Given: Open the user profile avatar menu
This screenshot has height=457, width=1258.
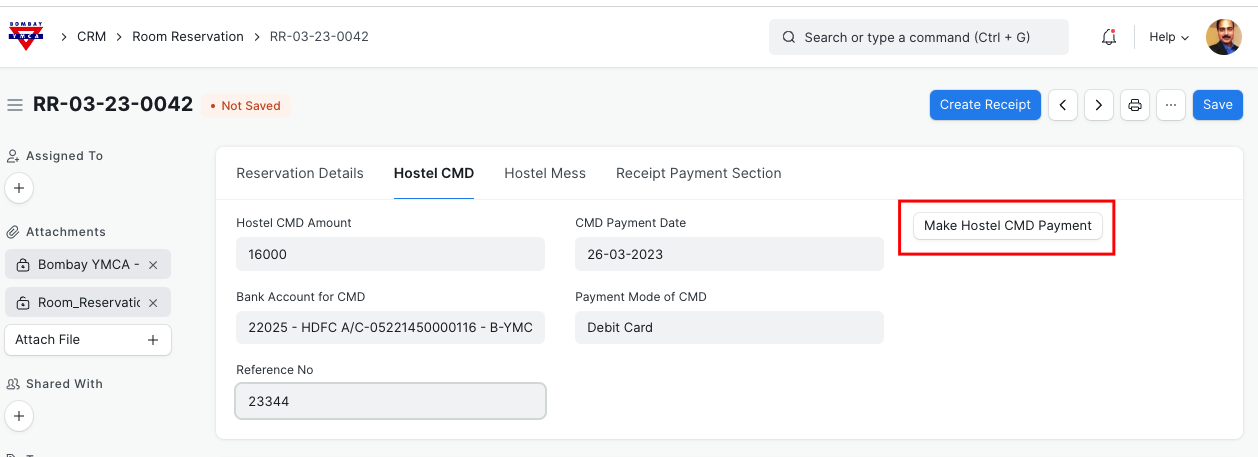Looking at the screenshot, I should point(1223,37).
